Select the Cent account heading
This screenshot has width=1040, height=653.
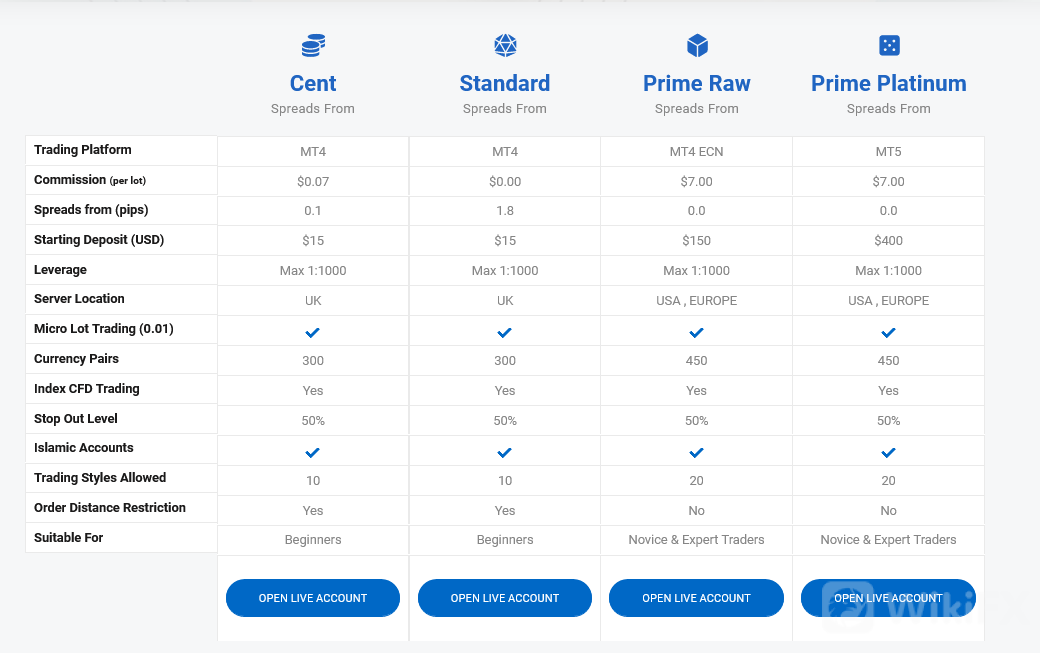(x=313, y=83)
